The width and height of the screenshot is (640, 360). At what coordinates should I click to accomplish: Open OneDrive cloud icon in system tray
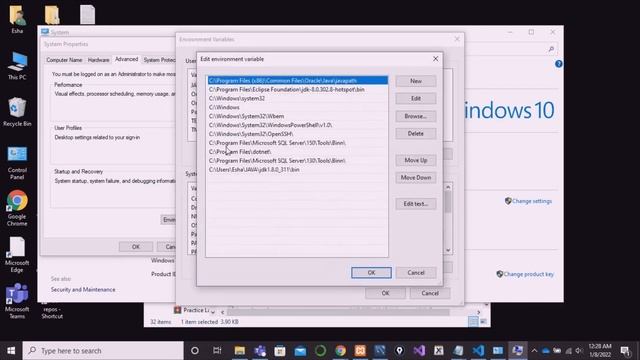(x=546, y=351)
